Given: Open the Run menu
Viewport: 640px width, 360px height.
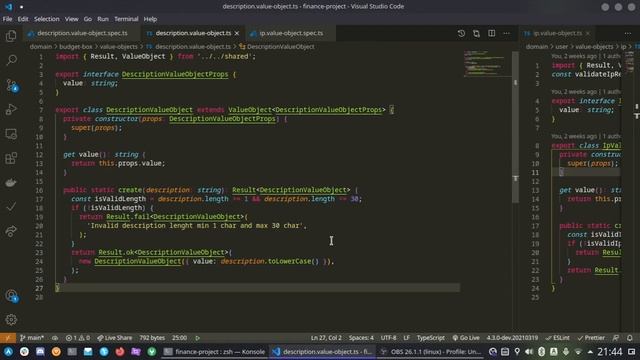Looking at the screenshot, I should (103, 19).
